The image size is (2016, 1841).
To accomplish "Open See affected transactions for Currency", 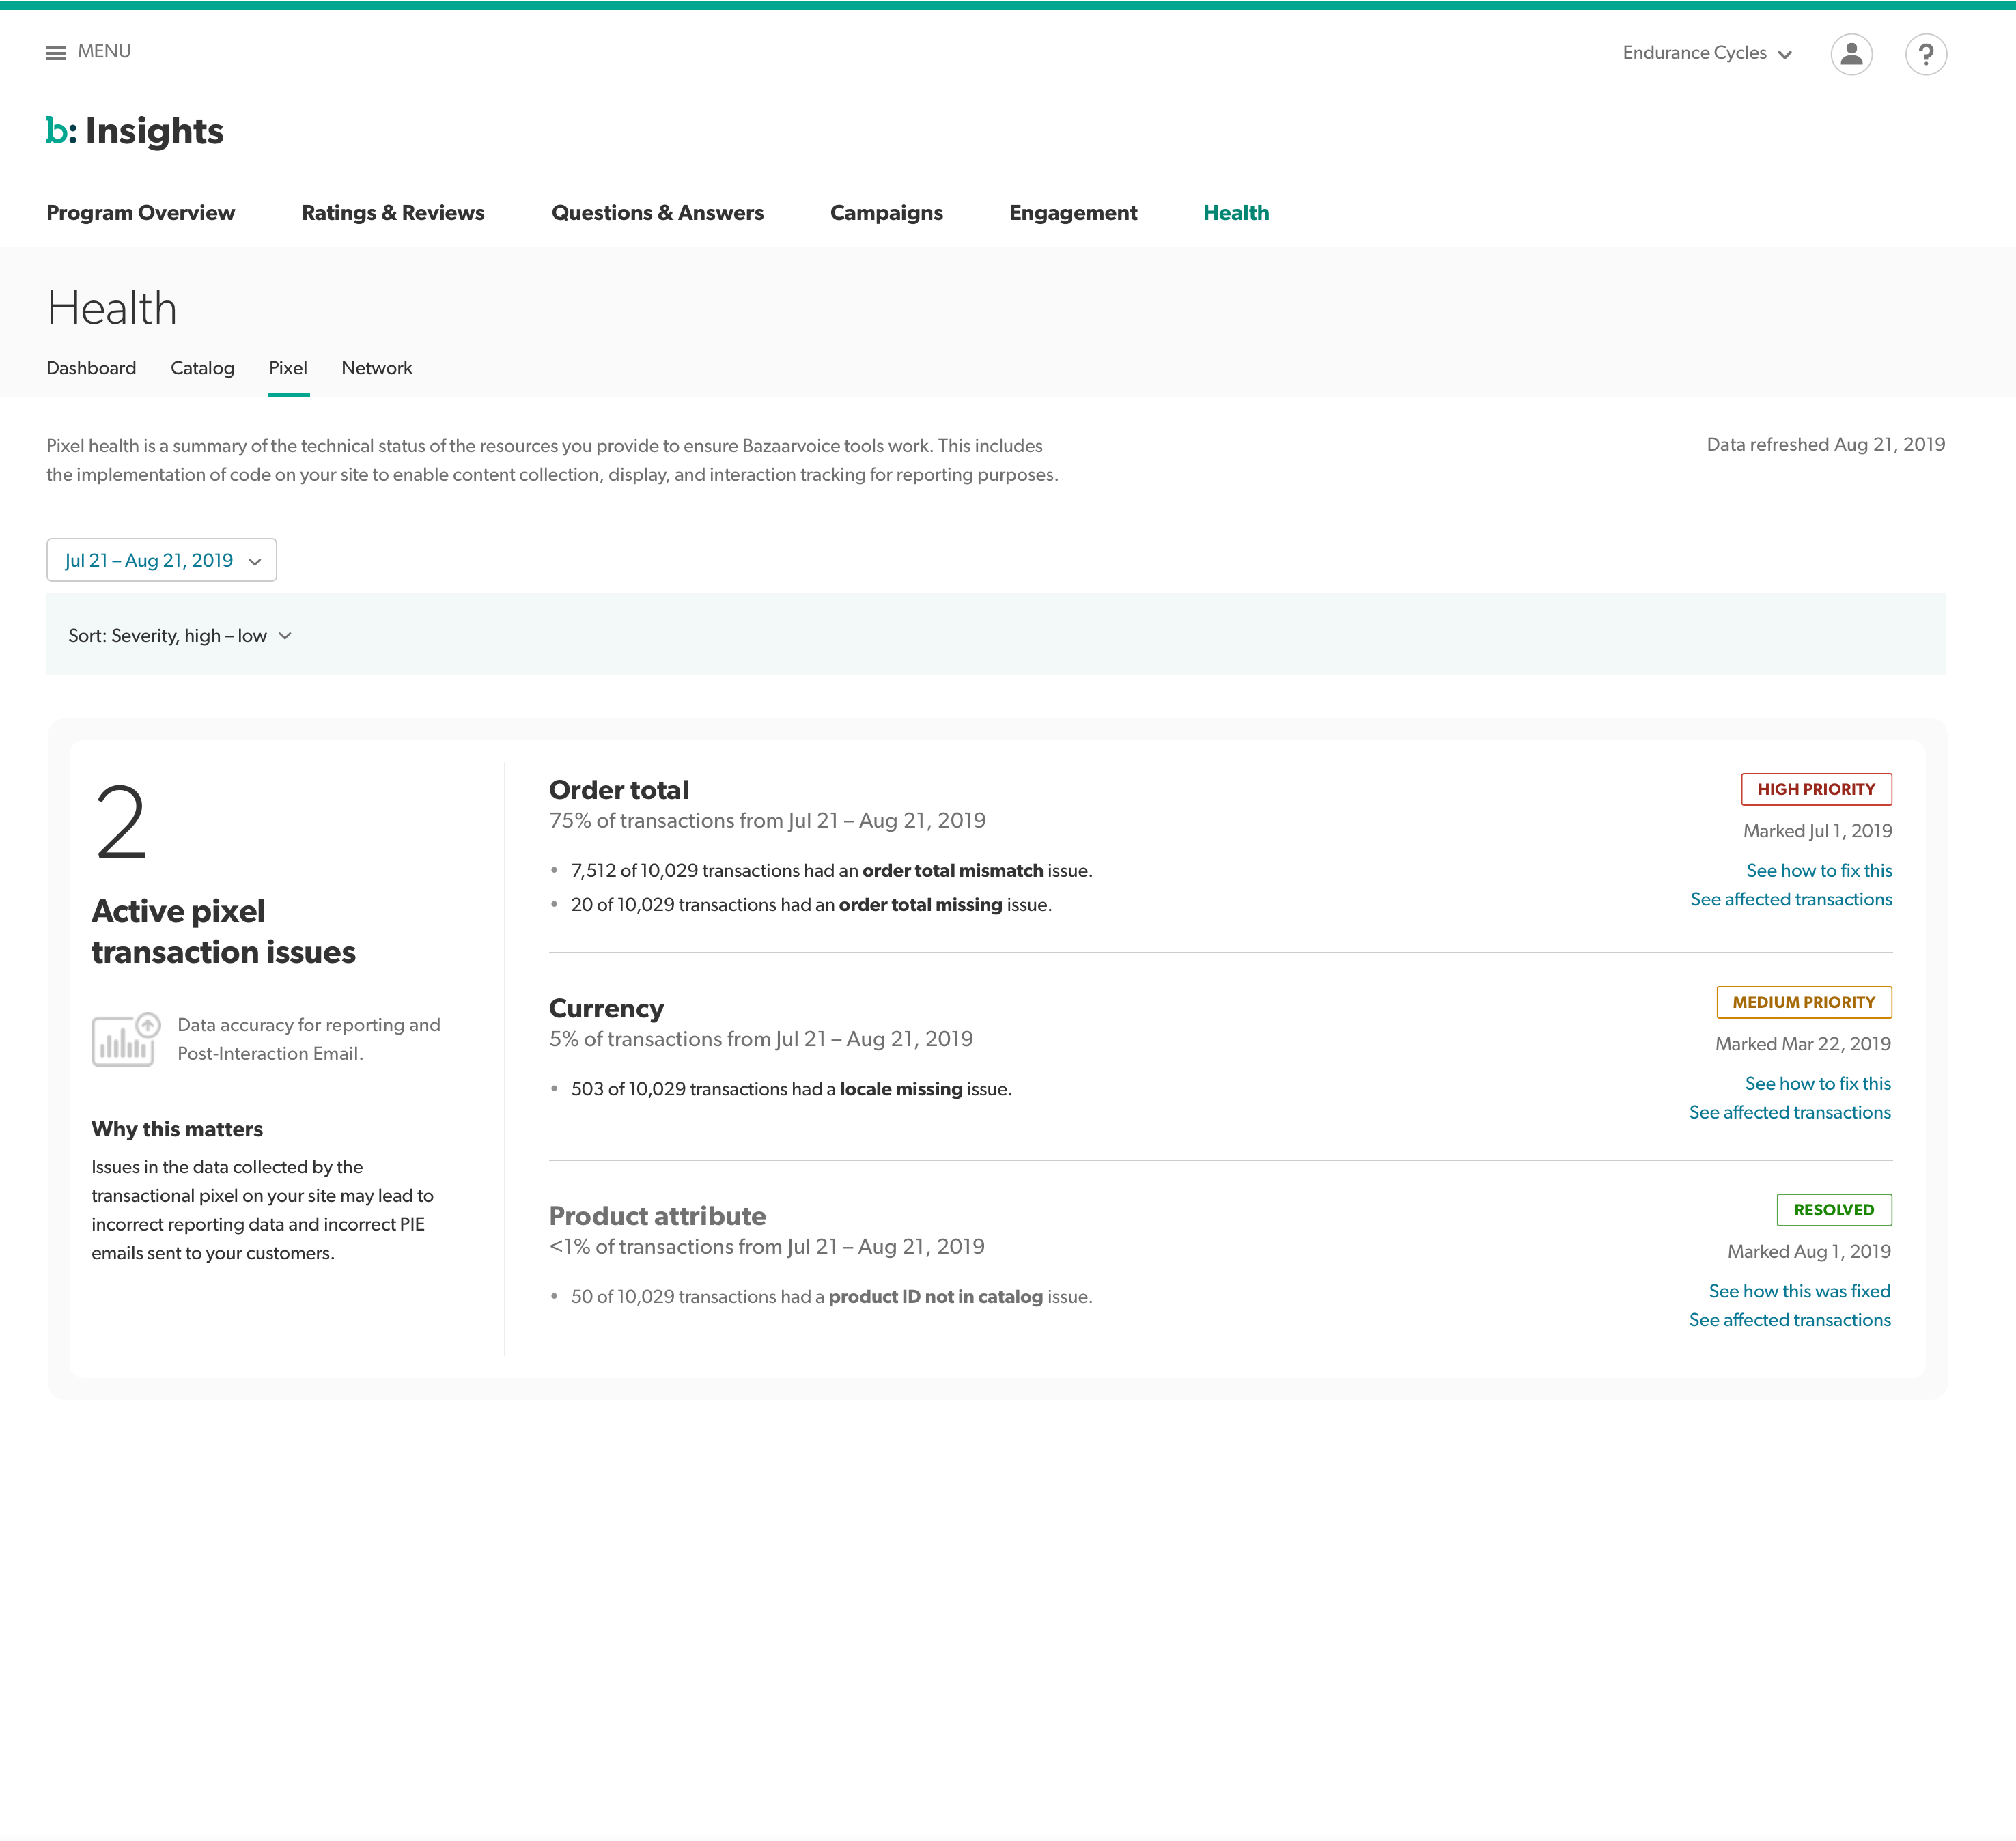I will tap(1789, 1113).
